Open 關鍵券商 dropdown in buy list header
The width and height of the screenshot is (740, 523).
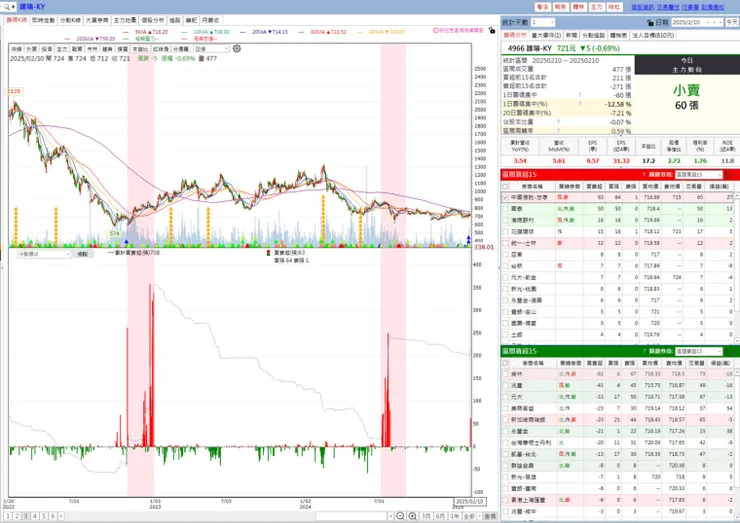698,175
